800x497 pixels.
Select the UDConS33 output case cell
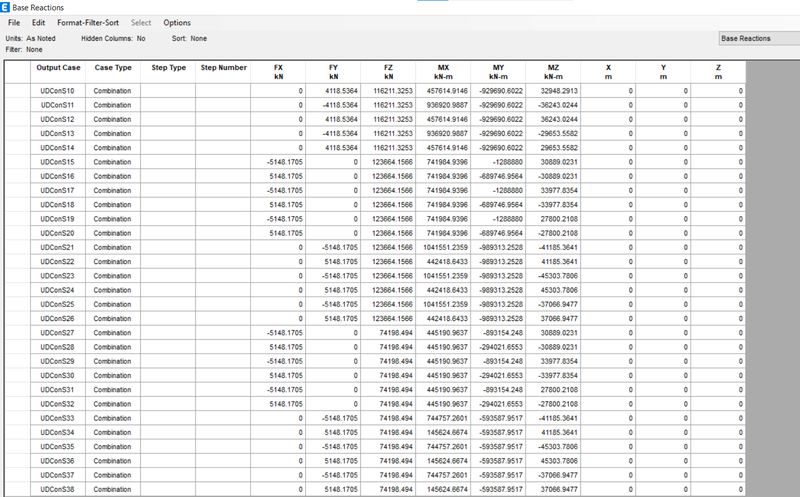pyautogui.click(x=58, y=419)
